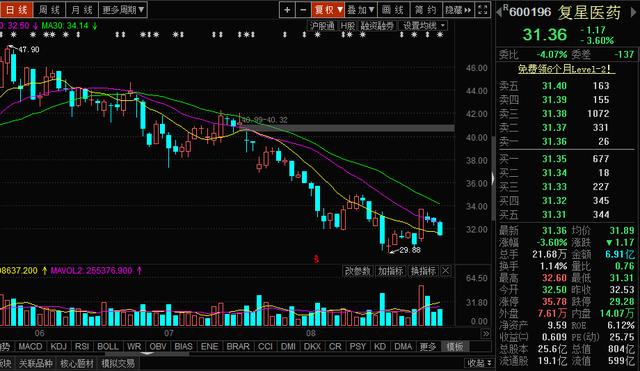Image resolution: width=640 pixels, height=371 pixels.
Task: Select BRAR indicator tab
Action: click(x=238, y=347)
